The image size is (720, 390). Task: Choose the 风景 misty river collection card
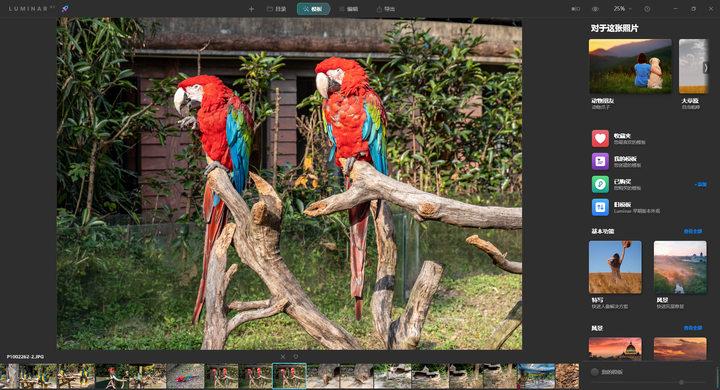(680, 267)
